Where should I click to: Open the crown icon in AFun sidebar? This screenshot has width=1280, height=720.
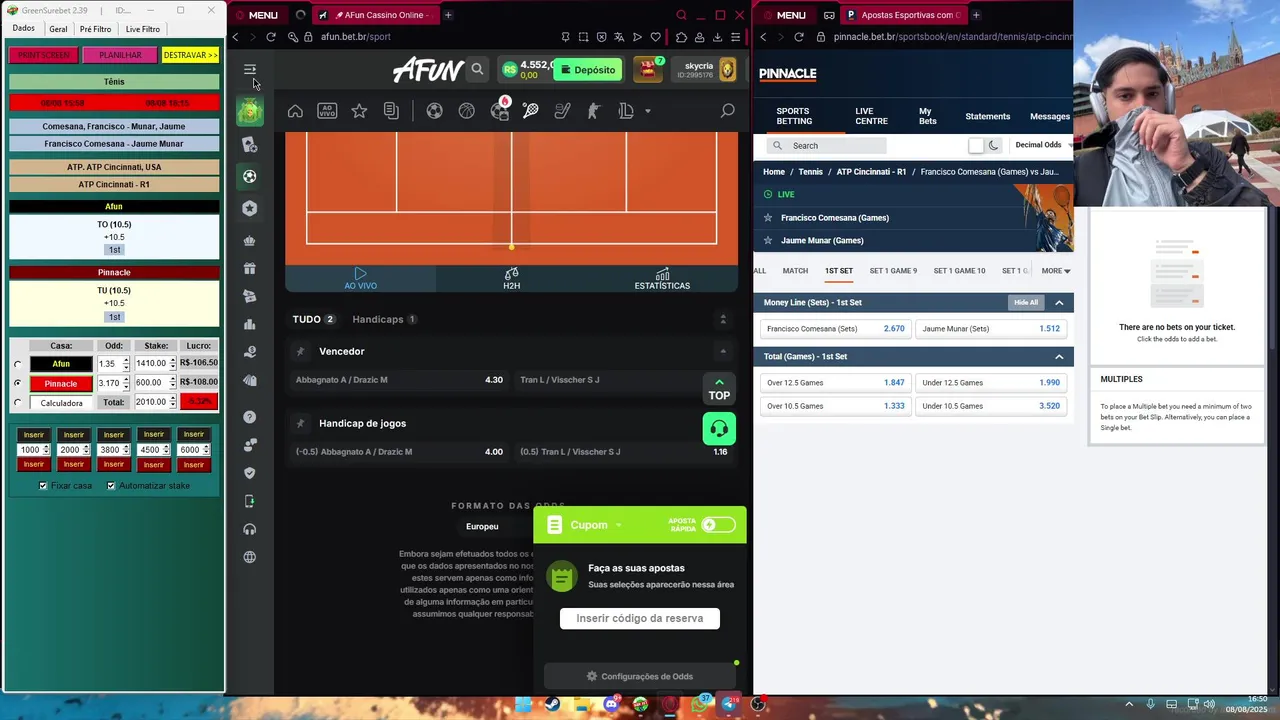tap(250, 240)
